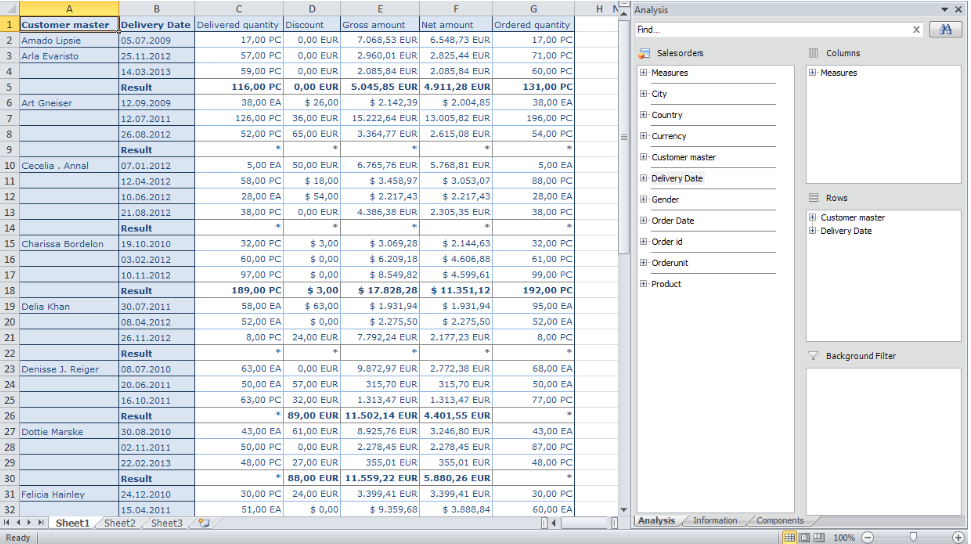Click the Delivered quantity header cell
Image resolution: width=971 pixels, height=544 pixels.
click(x=239, y=25)
